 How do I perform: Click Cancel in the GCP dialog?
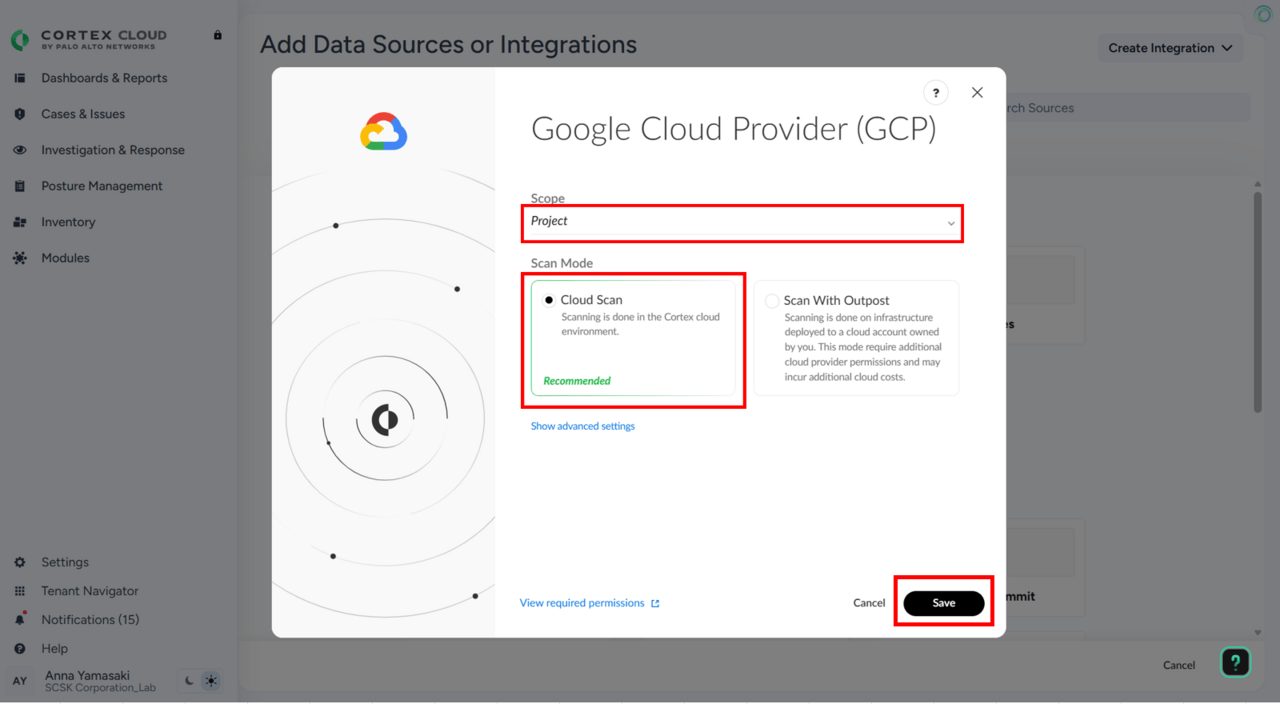click(x=869, y=603)
